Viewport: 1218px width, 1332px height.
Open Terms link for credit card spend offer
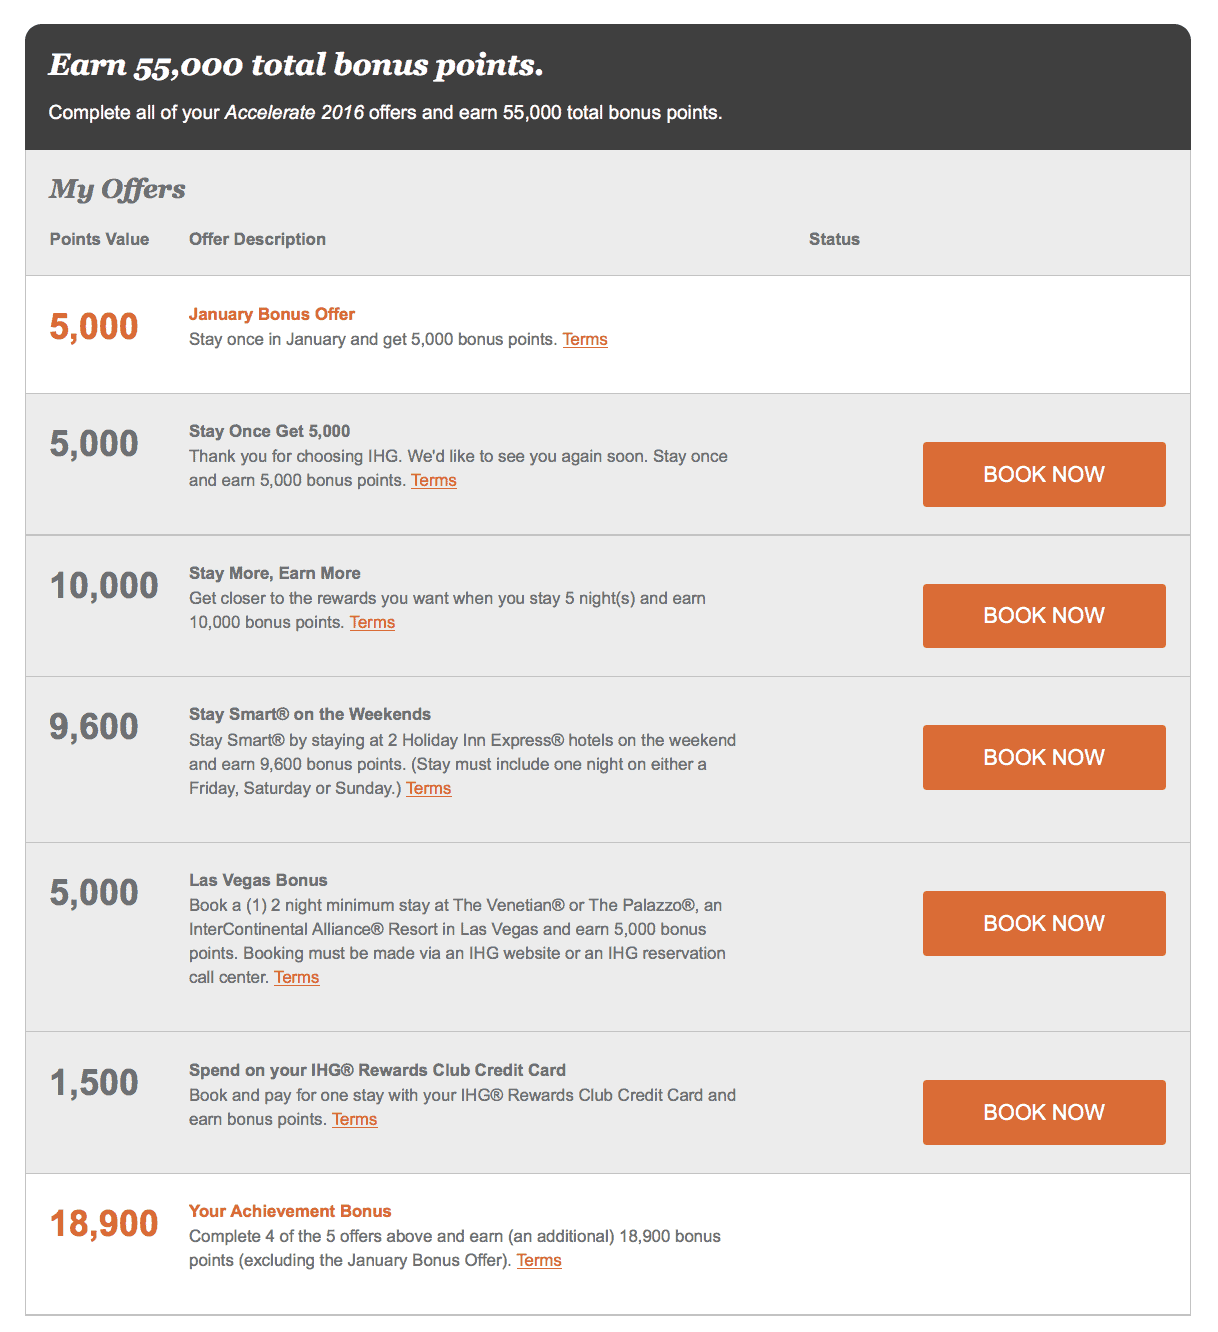[x=355, y=1119]
